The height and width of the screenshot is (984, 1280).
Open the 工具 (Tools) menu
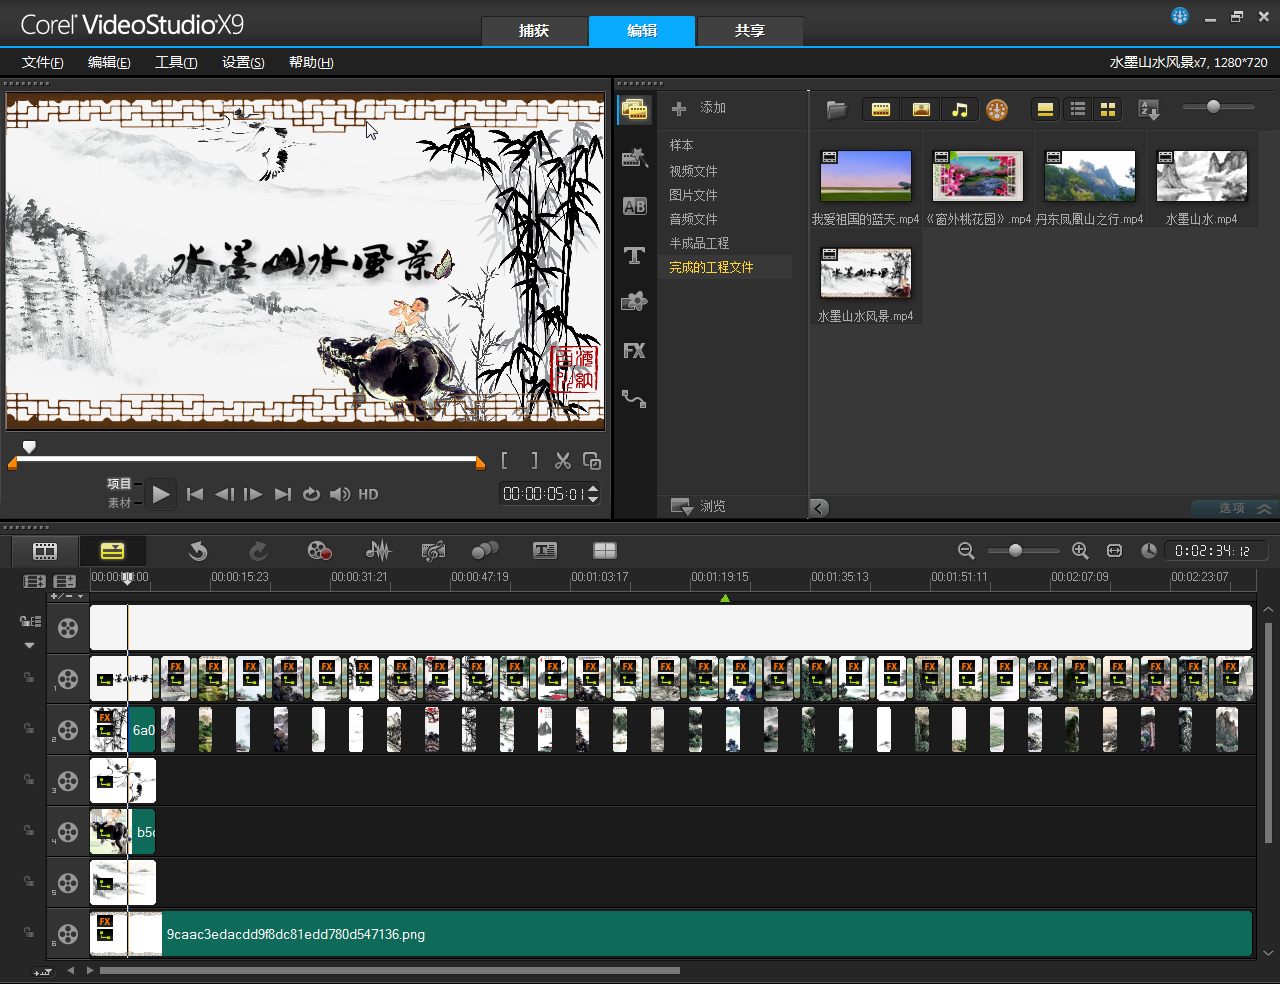pos(176,62)
